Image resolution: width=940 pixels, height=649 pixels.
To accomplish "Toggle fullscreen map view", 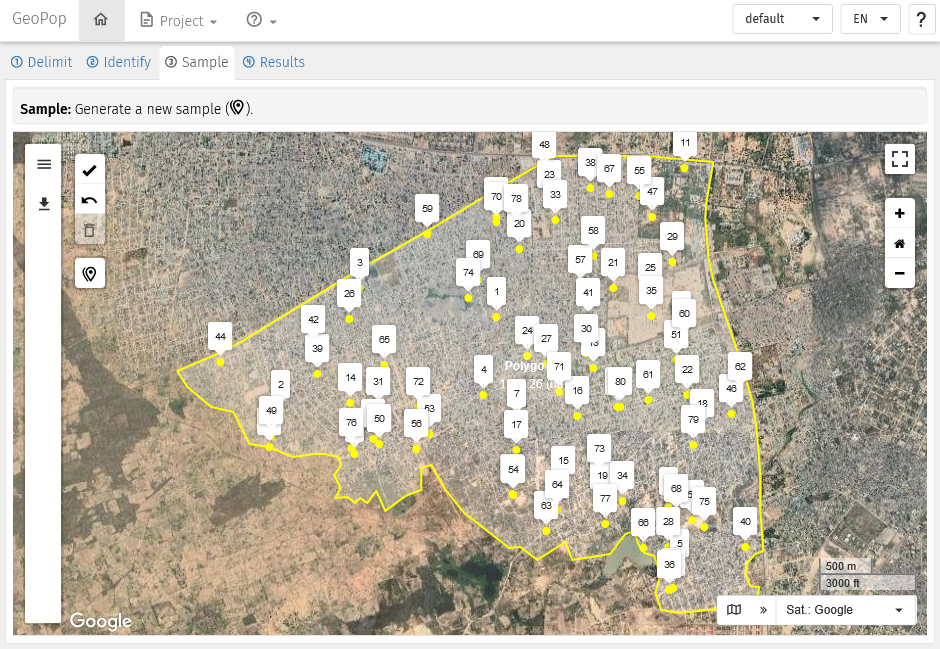I will click(900, 159).
